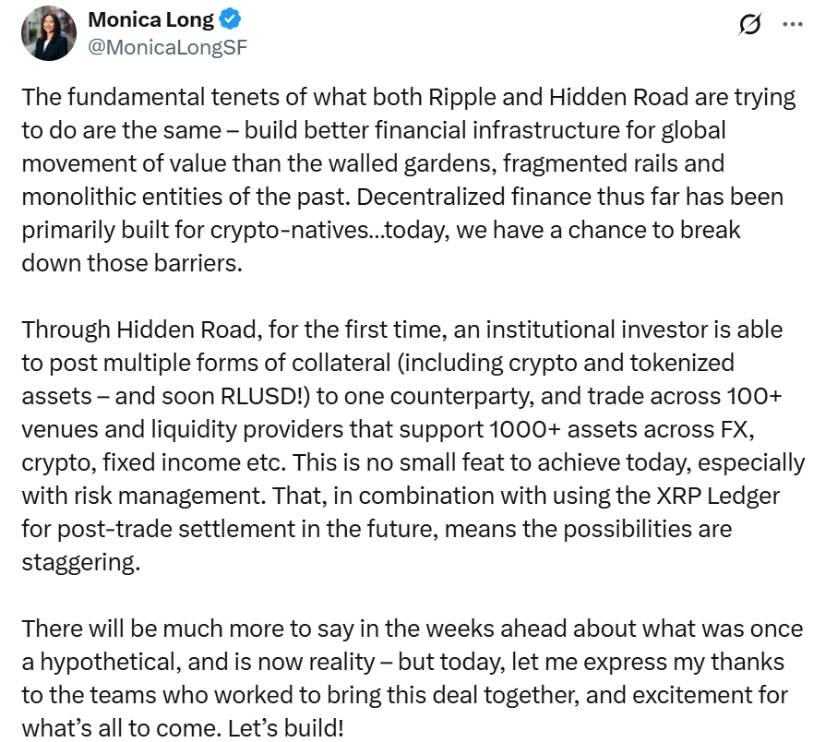Click Monica Long's profile photo
This screenshot has width=825, height=742.
tap(48, 33)
